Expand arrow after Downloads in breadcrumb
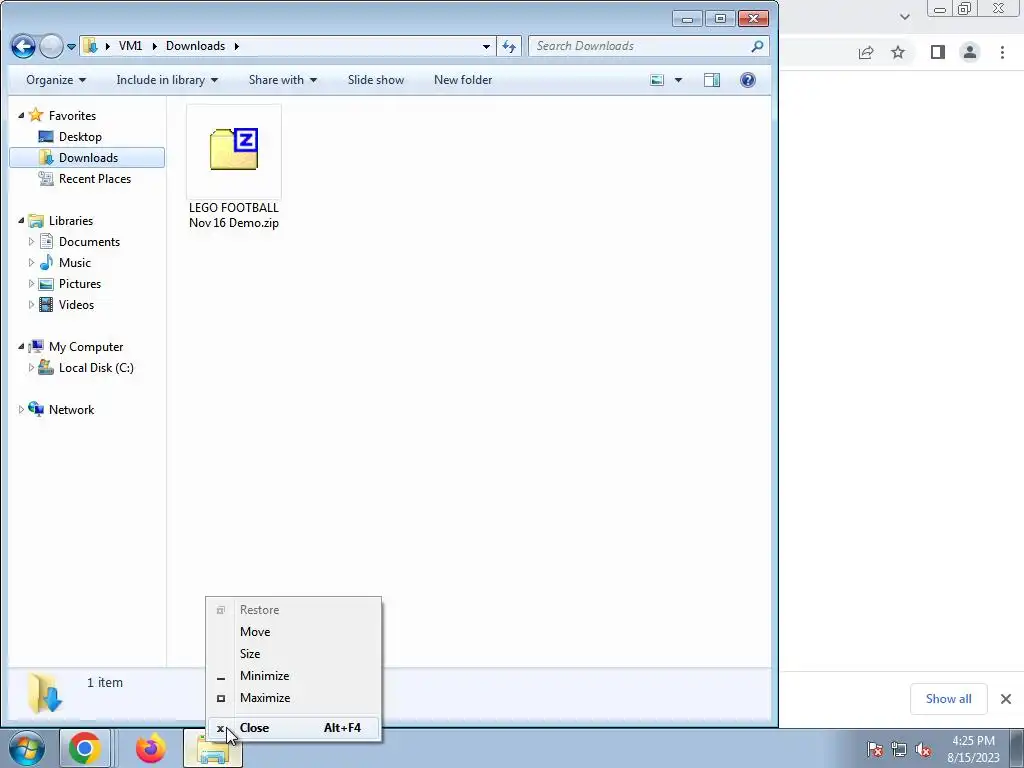Viewport: 1024px width, 768px height. (x=236, y=46)
